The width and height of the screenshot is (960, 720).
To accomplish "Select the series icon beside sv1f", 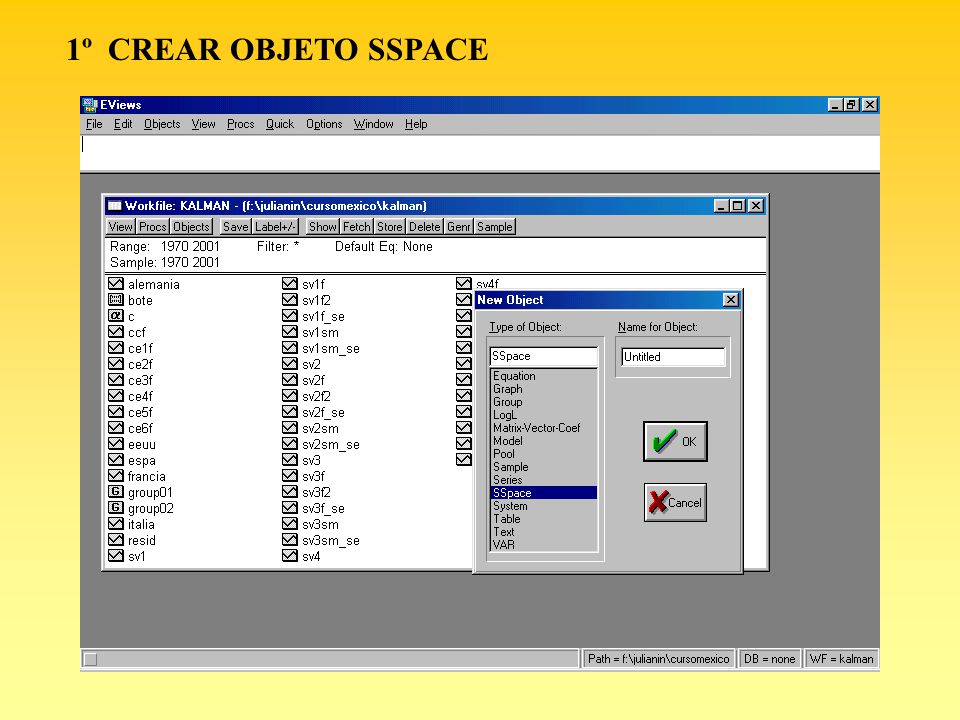I will (x=290, y=283).
